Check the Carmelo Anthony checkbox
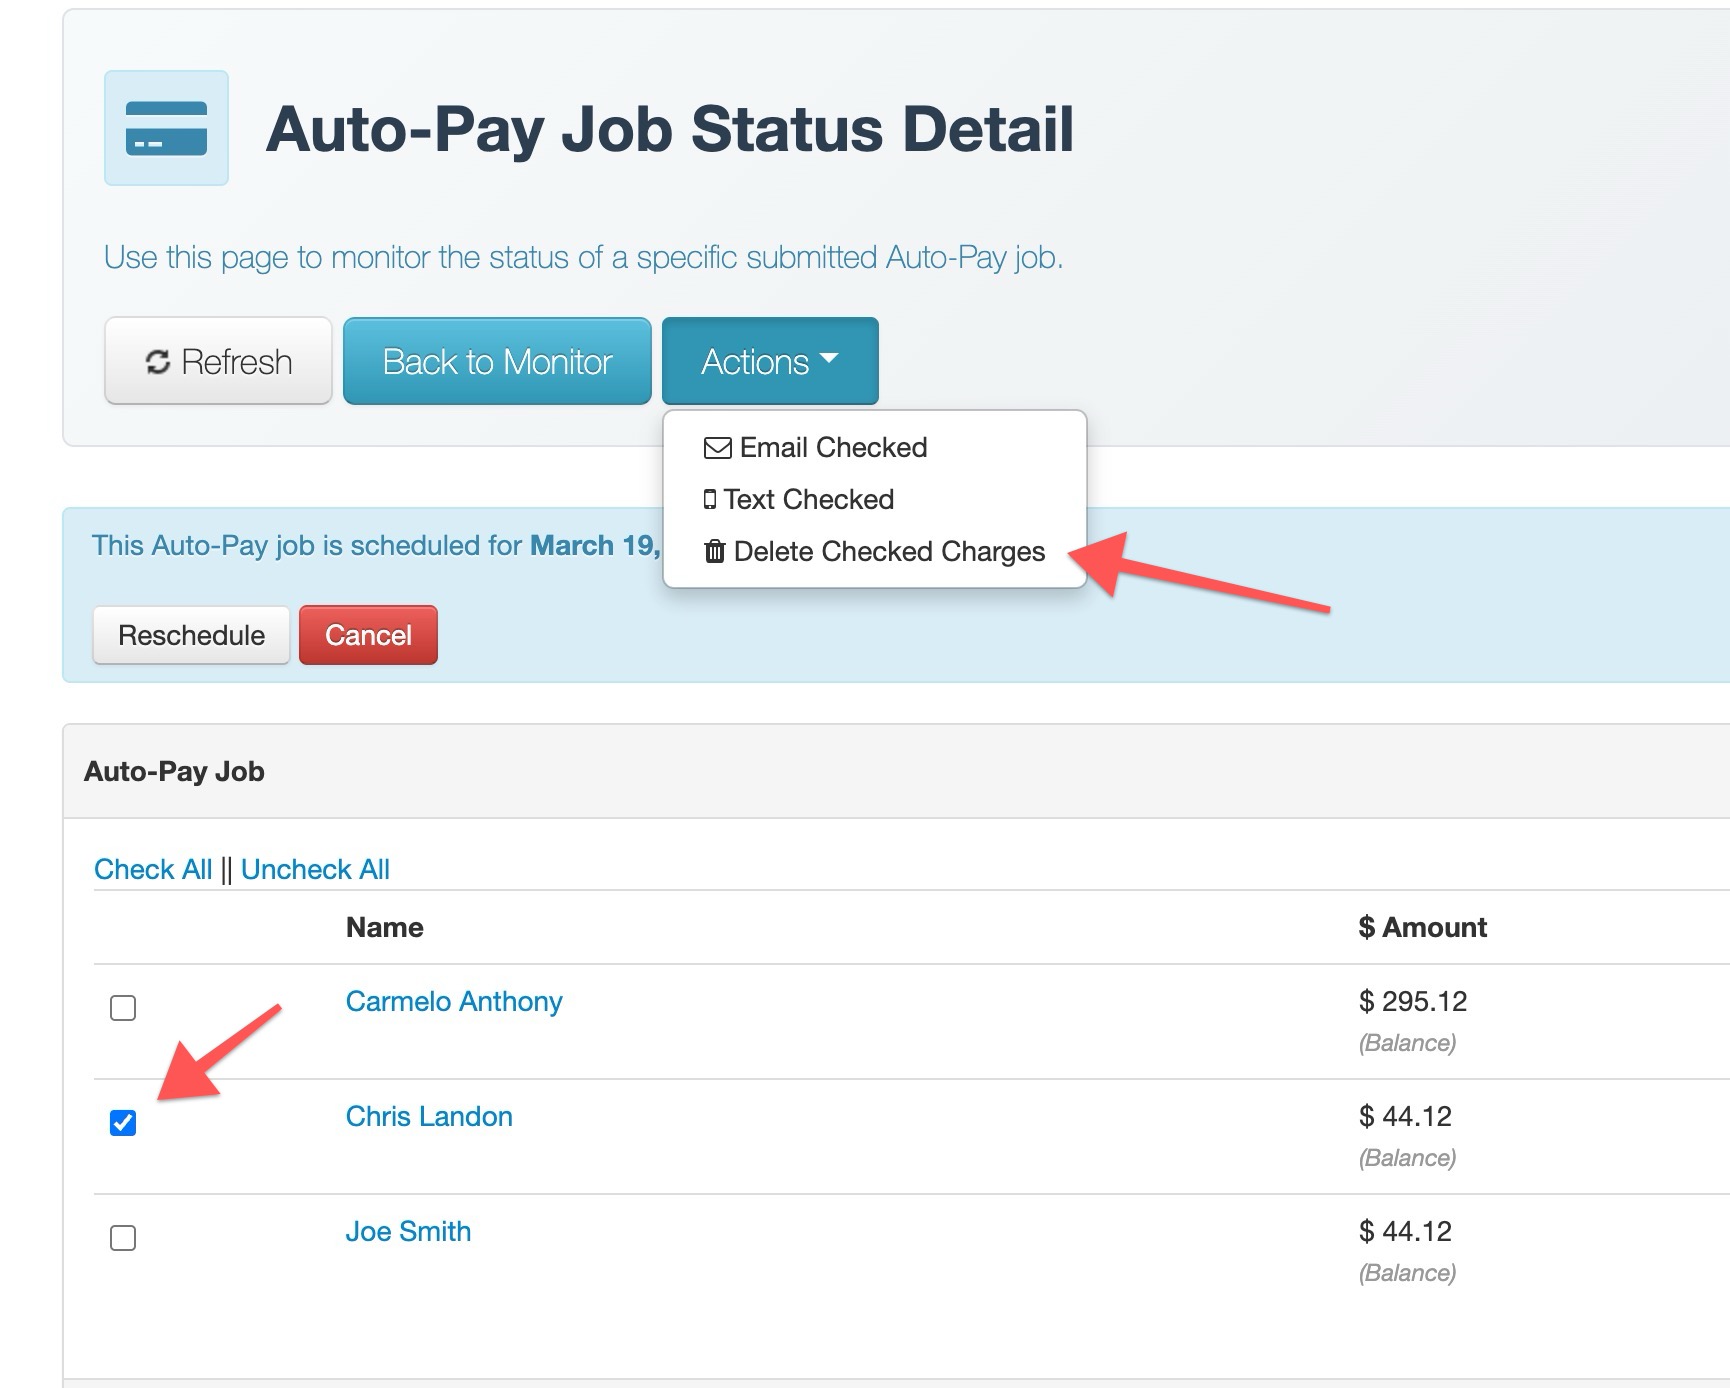Image resolution: width=1730 pixels, height=1388 pixels. click(x=123, y=1008)
